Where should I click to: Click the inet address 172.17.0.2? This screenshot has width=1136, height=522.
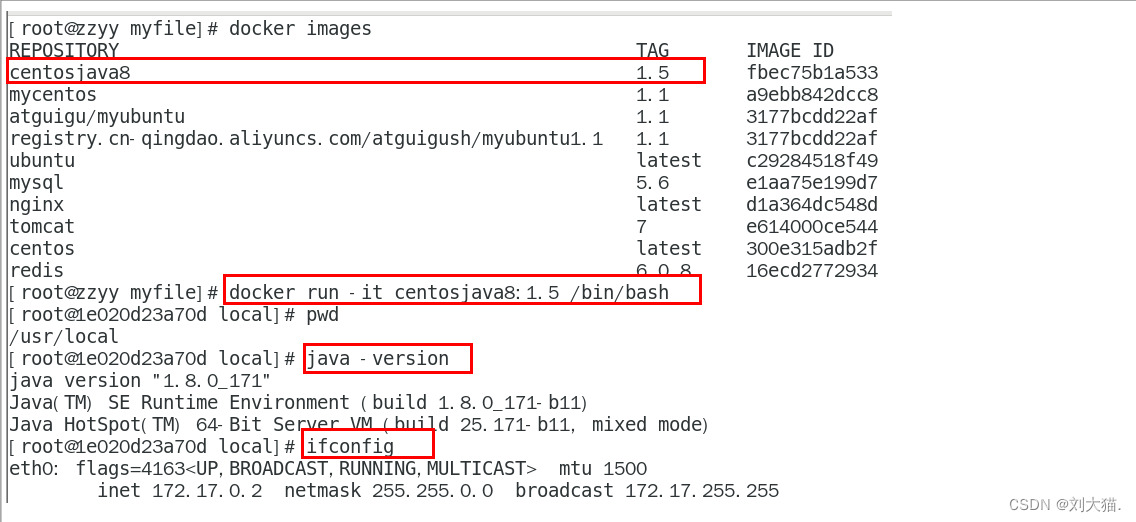point(206,491)
